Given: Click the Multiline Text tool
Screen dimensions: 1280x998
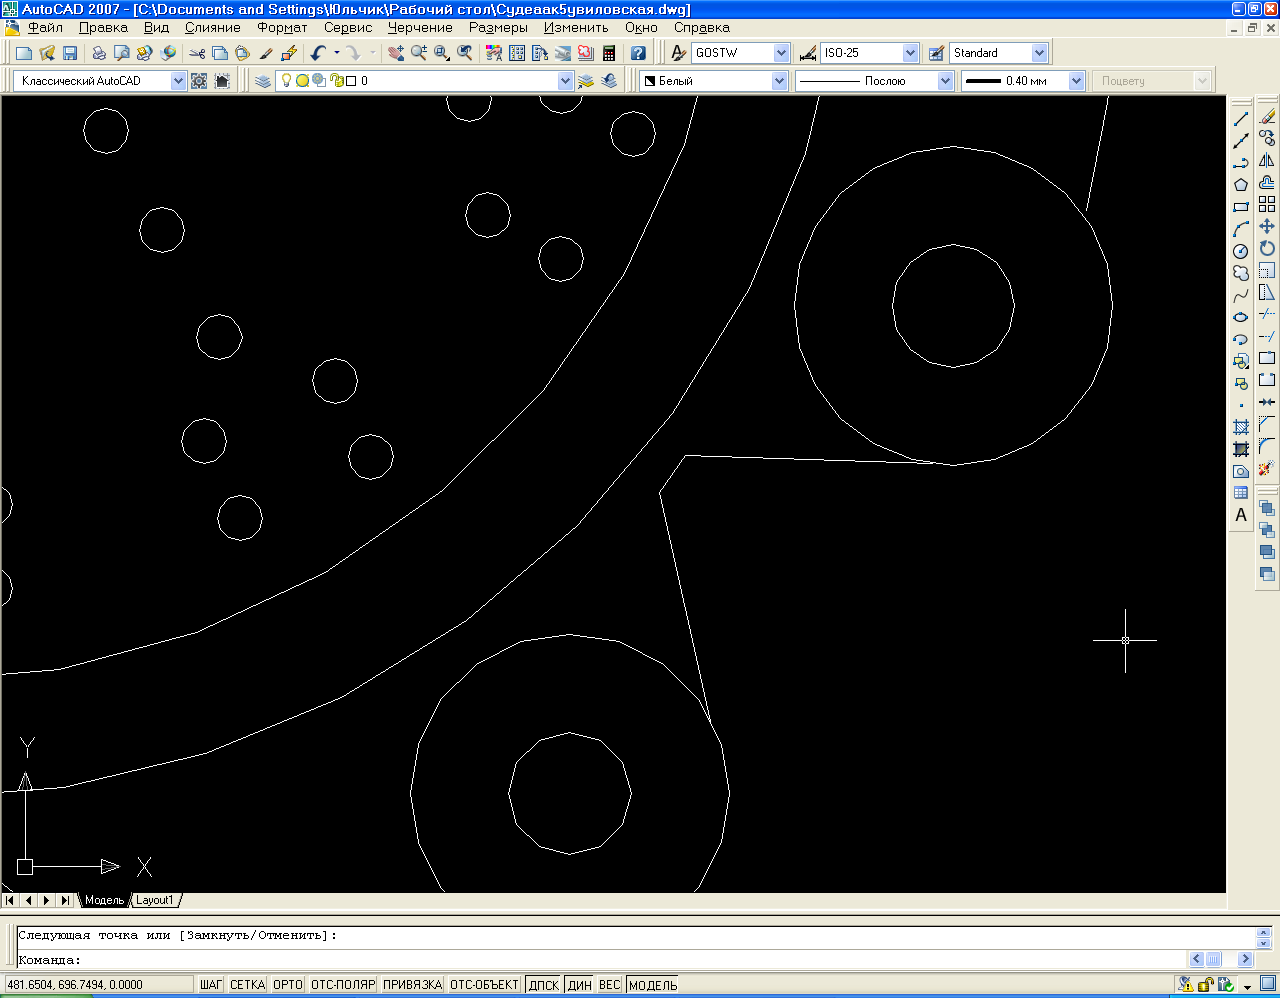Looking at the screenshot, I should 1241,516.
